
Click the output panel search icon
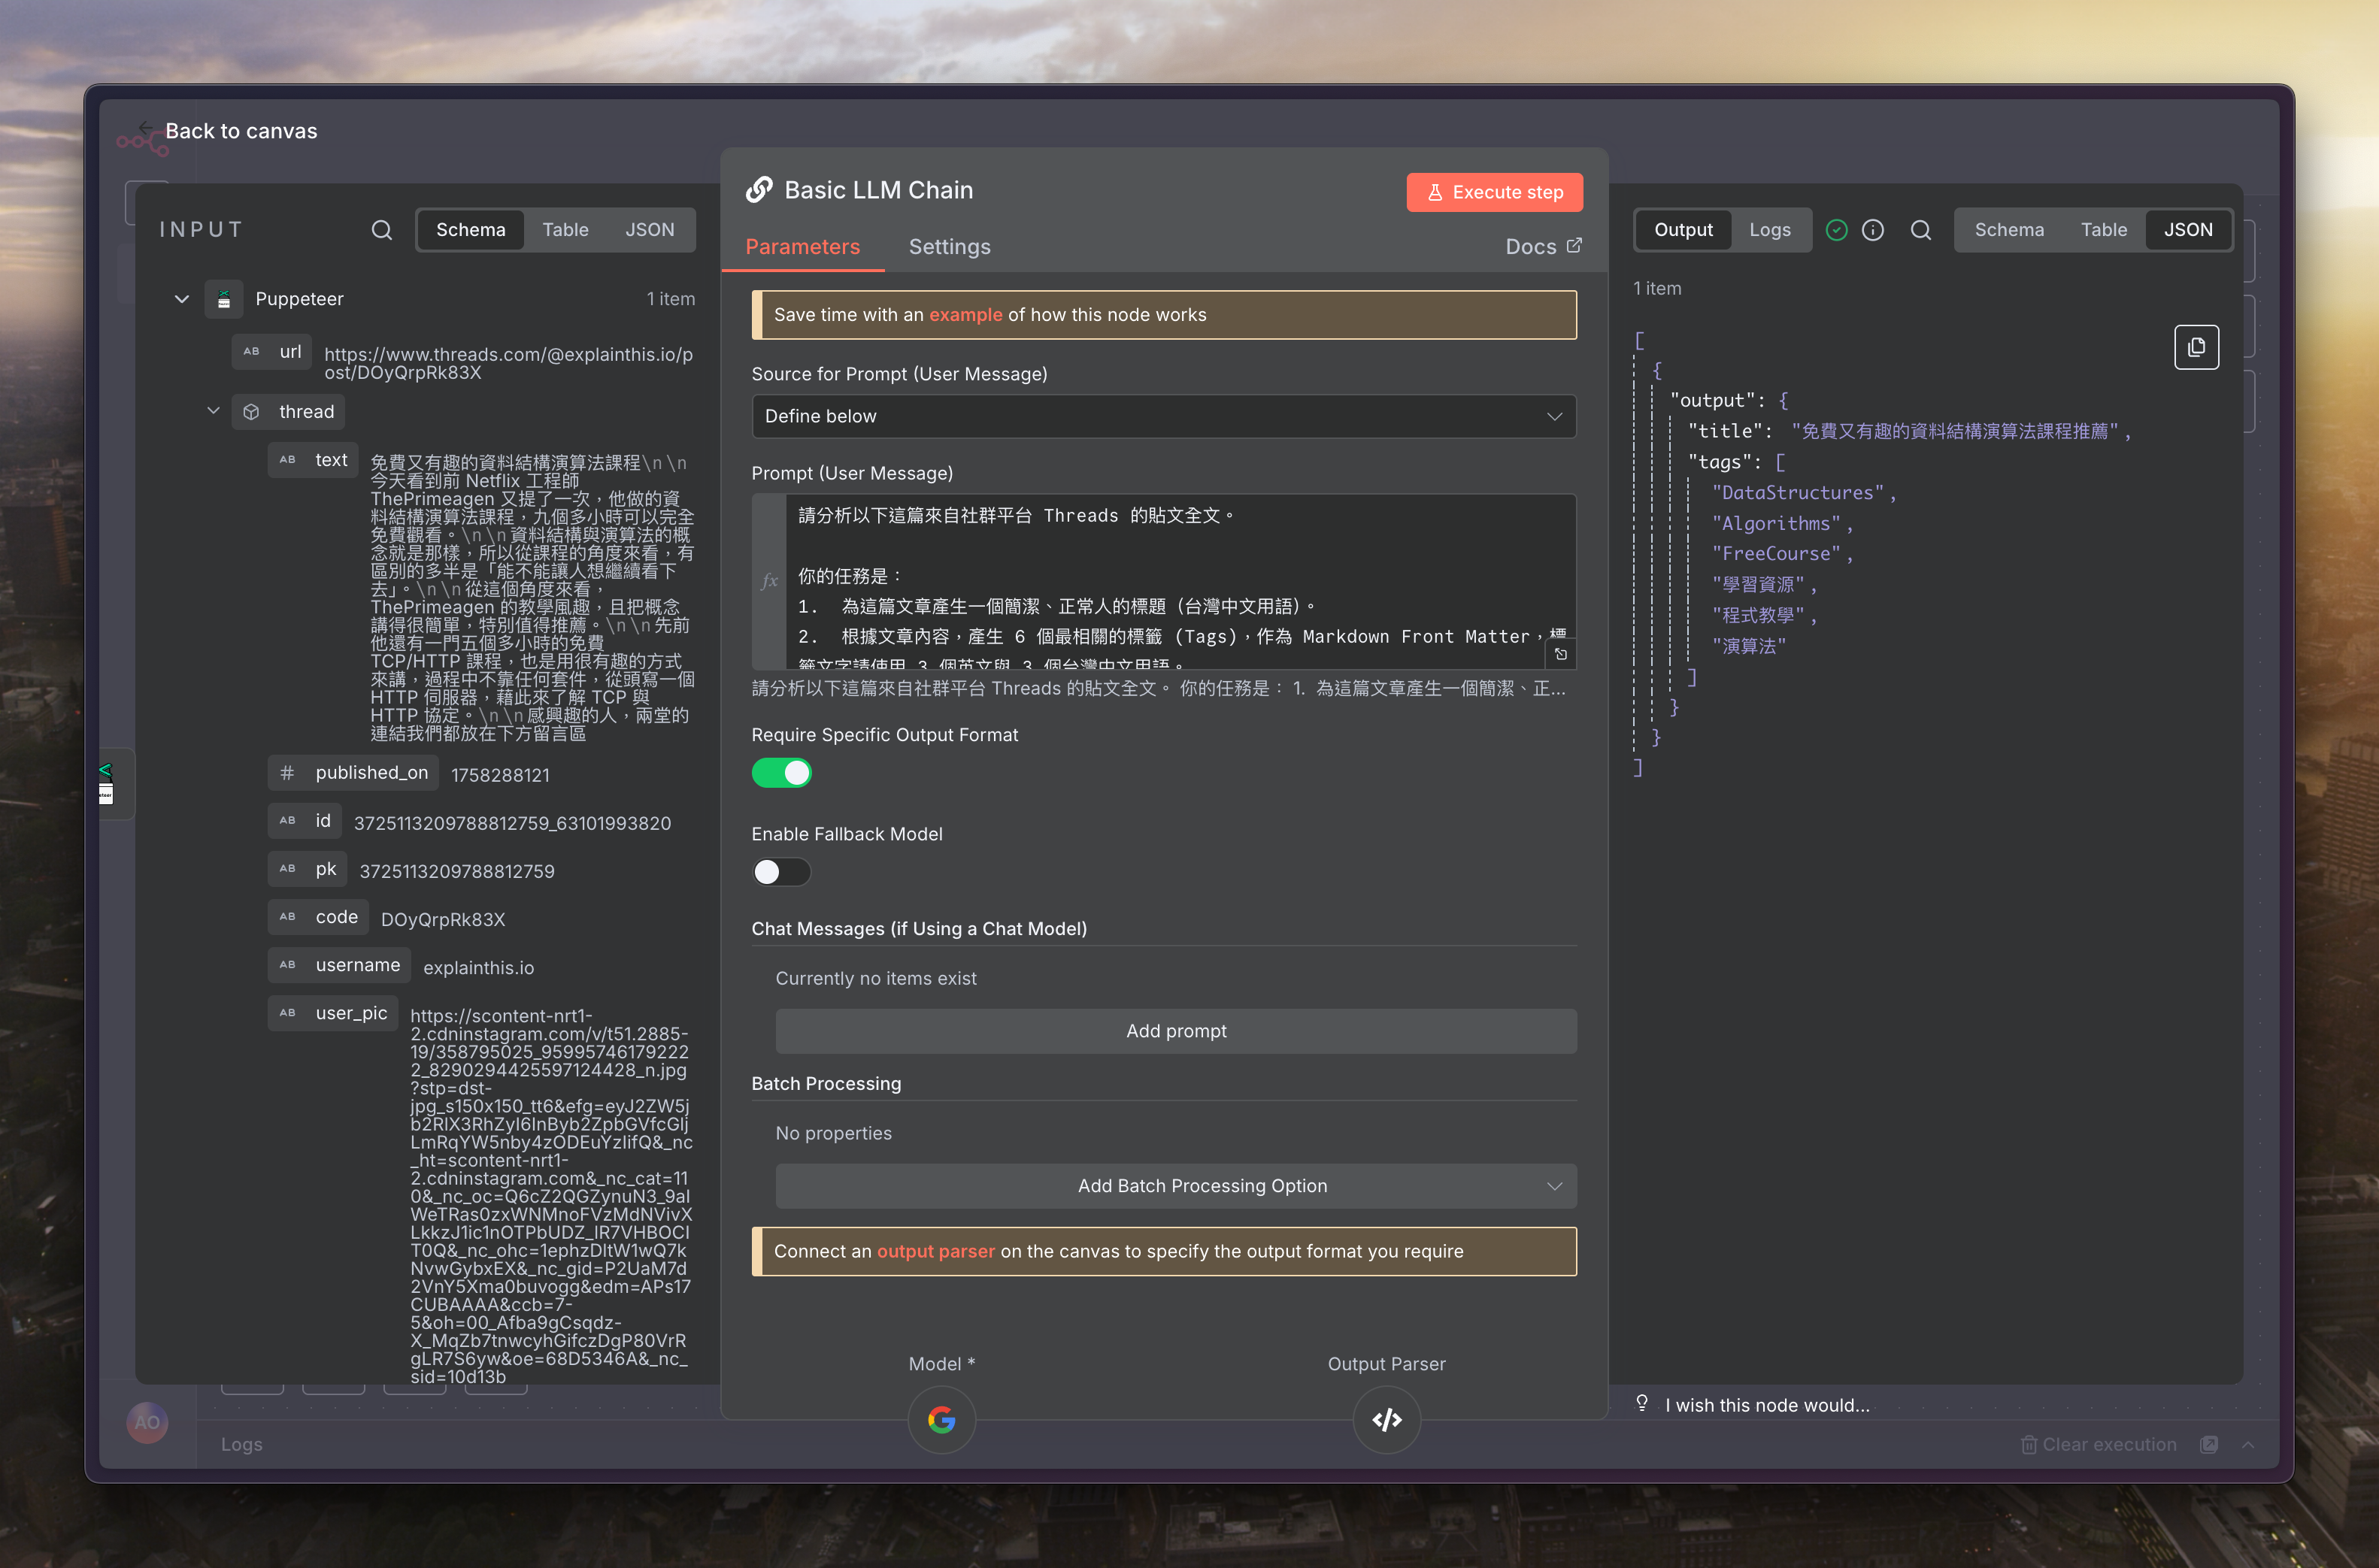1920,230
